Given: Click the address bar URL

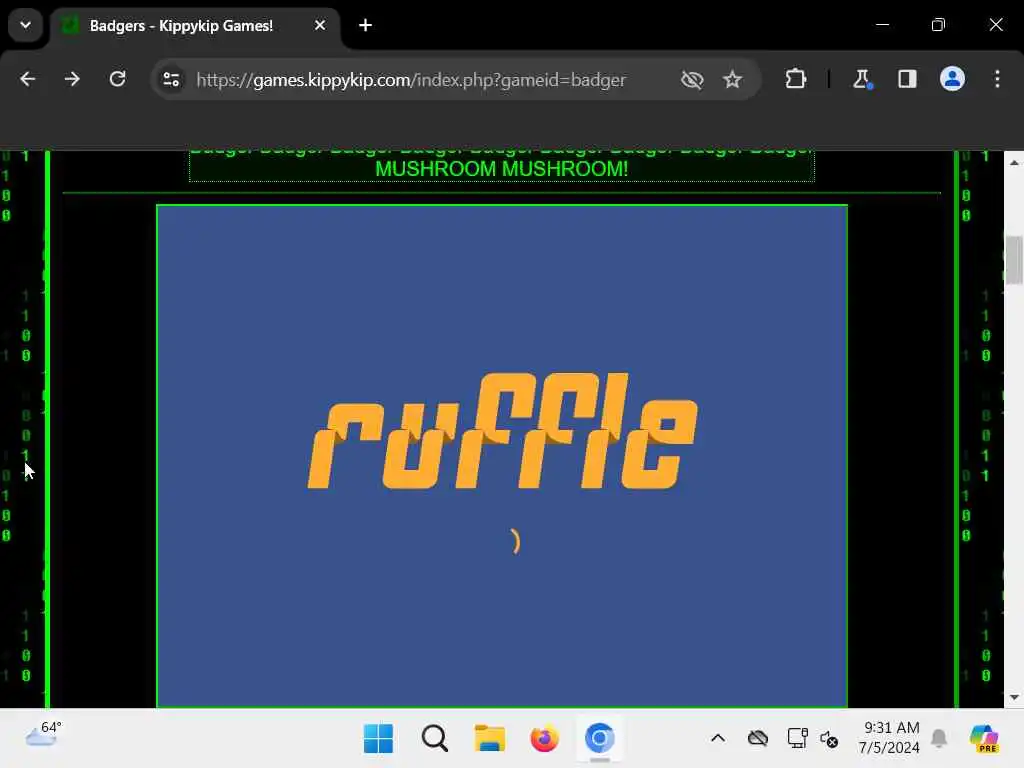Looking at the screenshot, I should click(411, 80).
